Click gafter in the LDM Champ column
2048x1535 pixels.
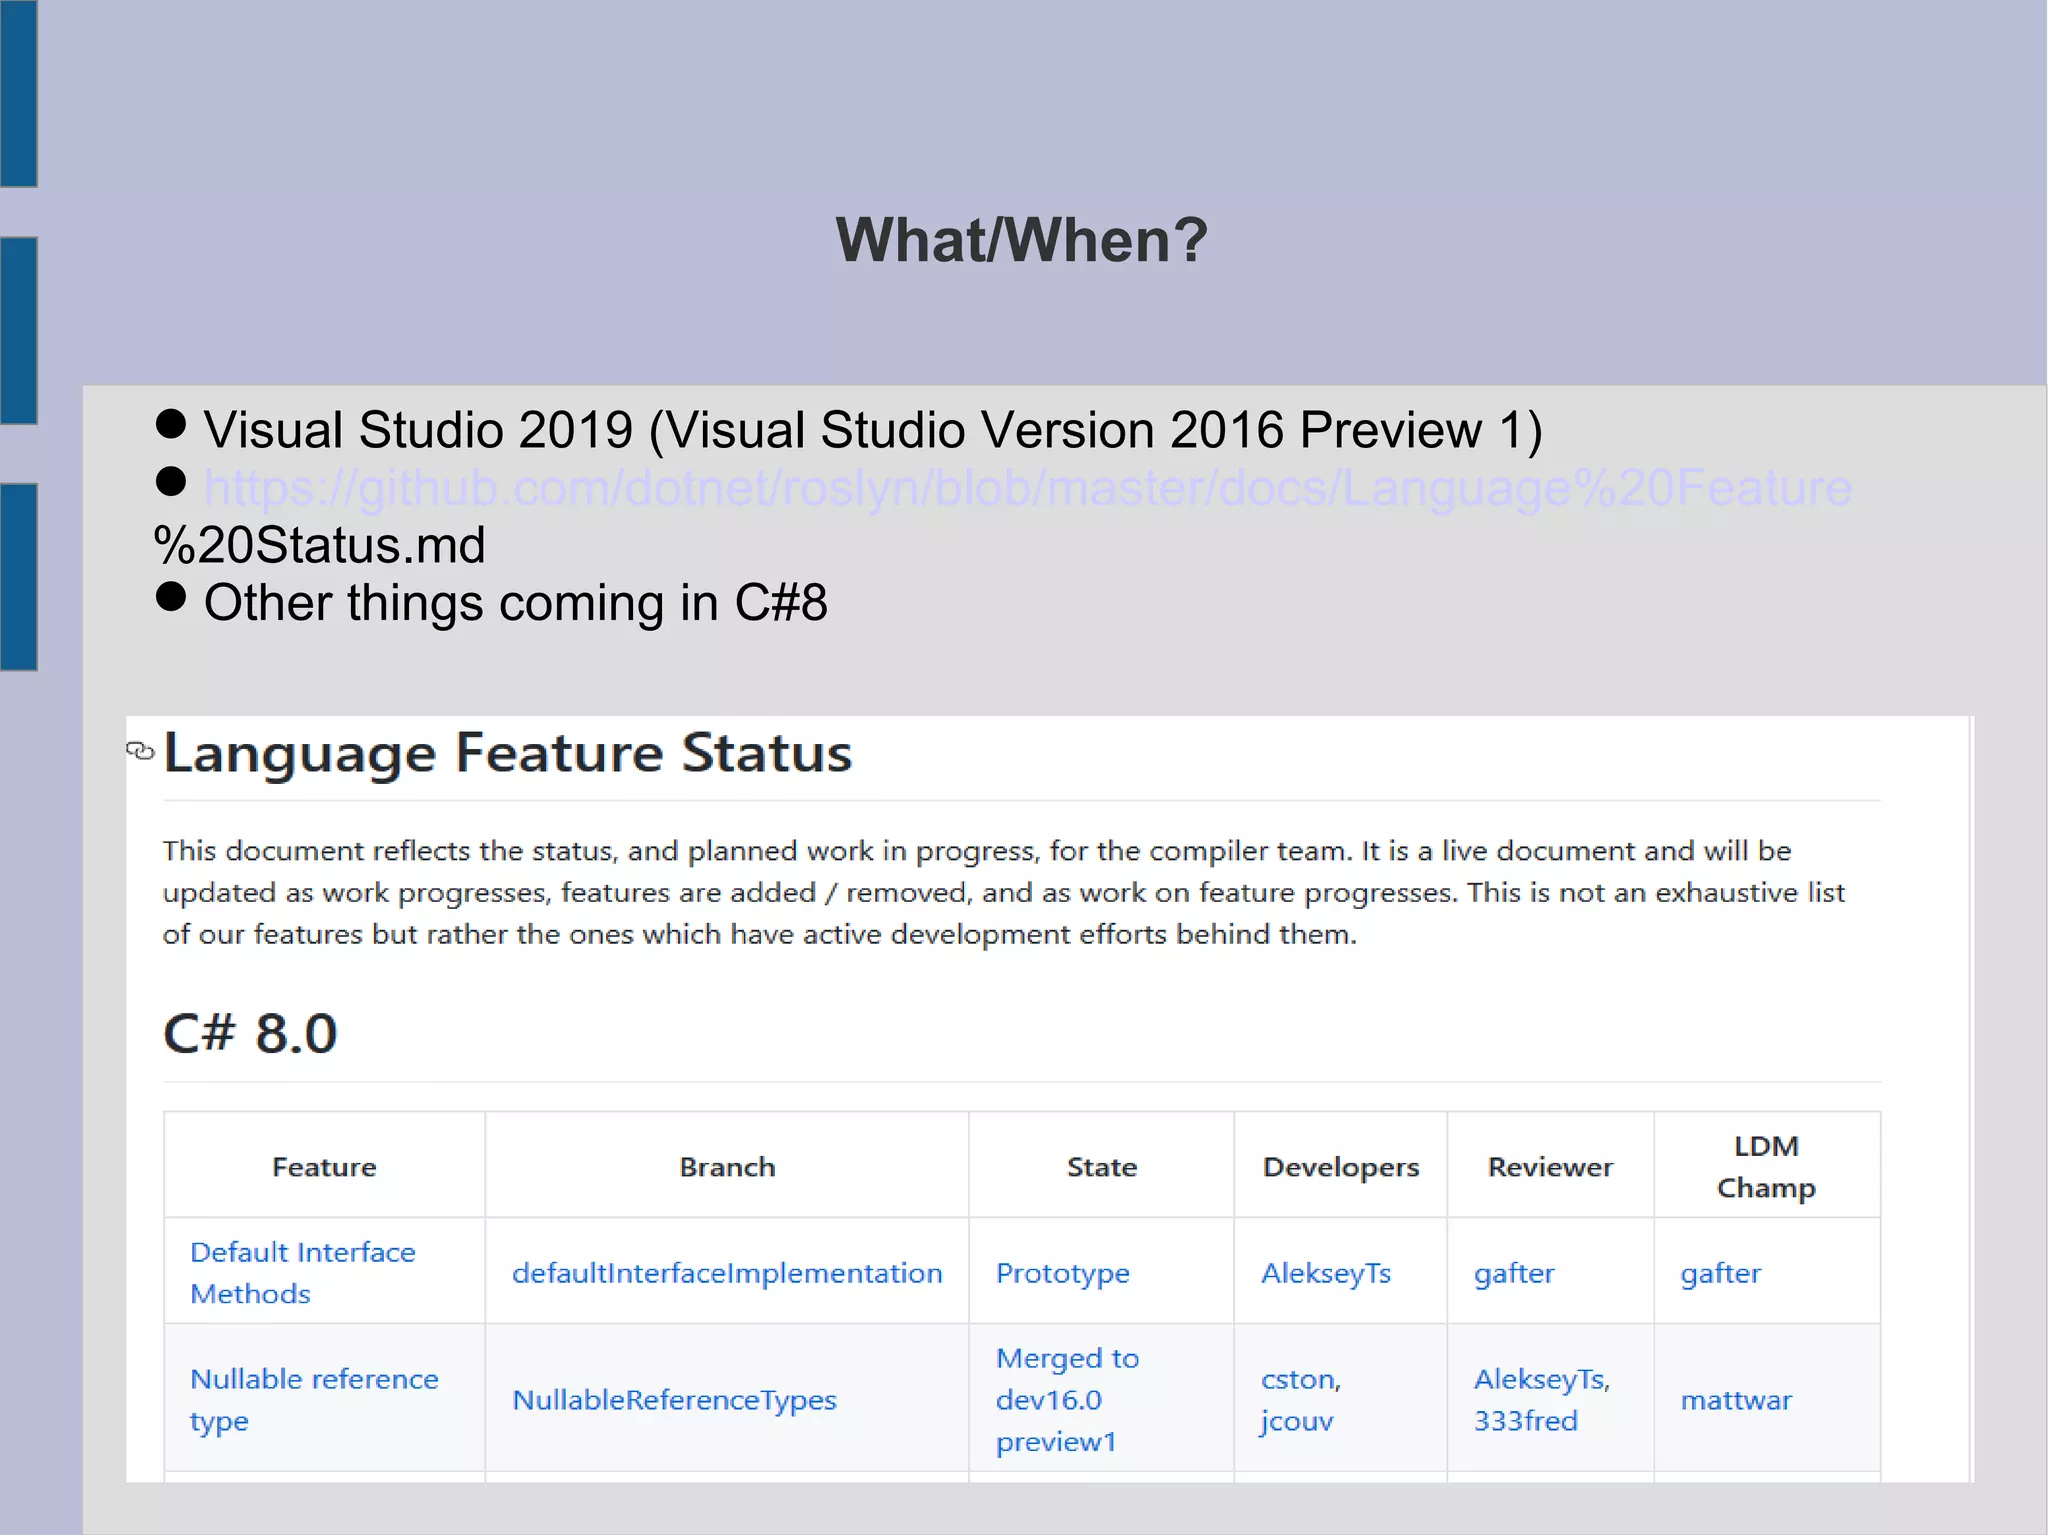click(1720, 1273)
